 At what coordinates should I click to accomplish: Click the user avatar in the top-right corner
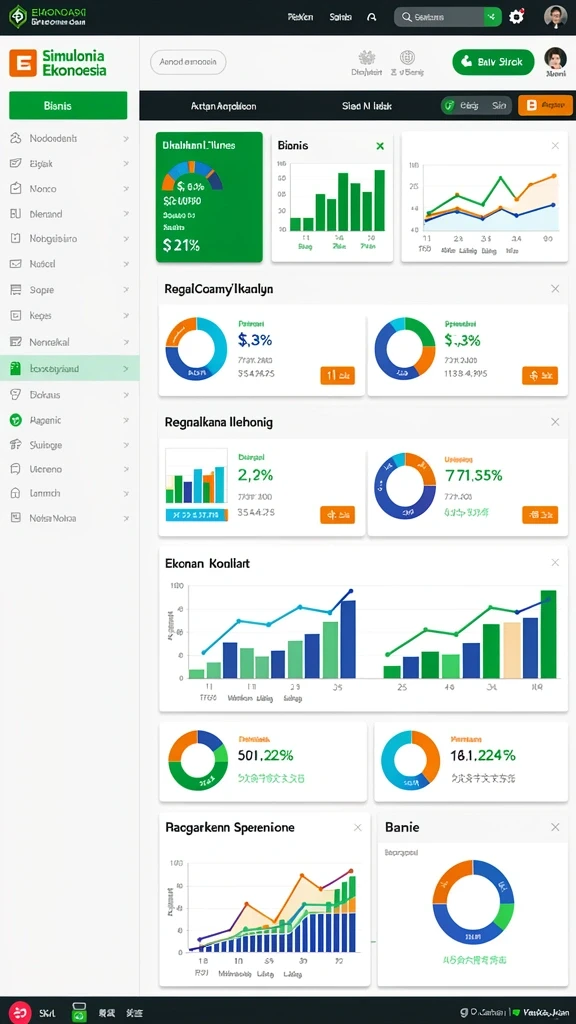coord(555,17)
